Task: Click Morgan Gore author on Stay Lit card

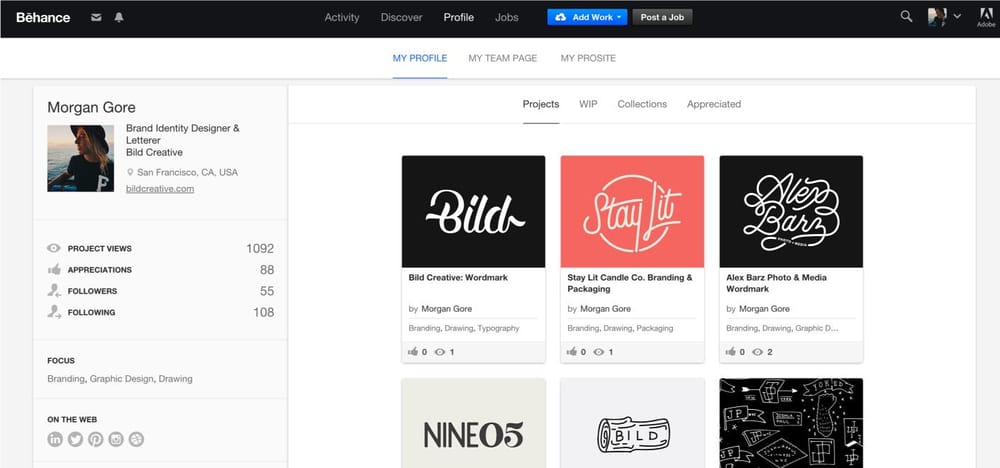Action: tap(605, 309)
